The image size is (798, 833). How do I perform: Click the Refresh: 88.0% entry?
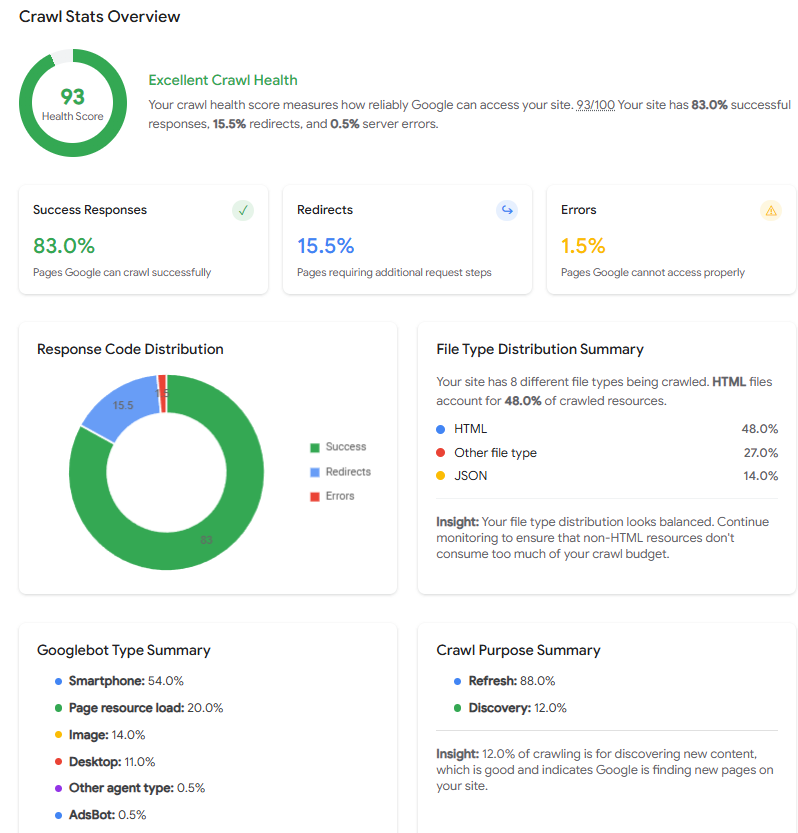[505, 681]
